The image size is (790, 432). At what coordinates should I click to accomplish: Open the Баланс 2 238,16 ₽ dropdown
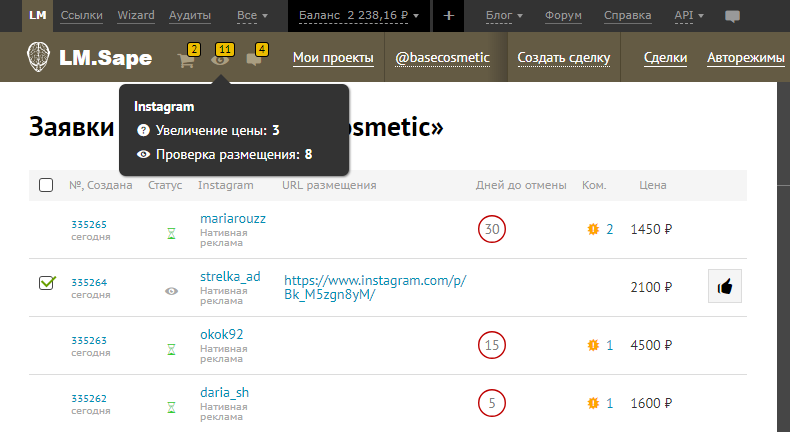(359, 16)
